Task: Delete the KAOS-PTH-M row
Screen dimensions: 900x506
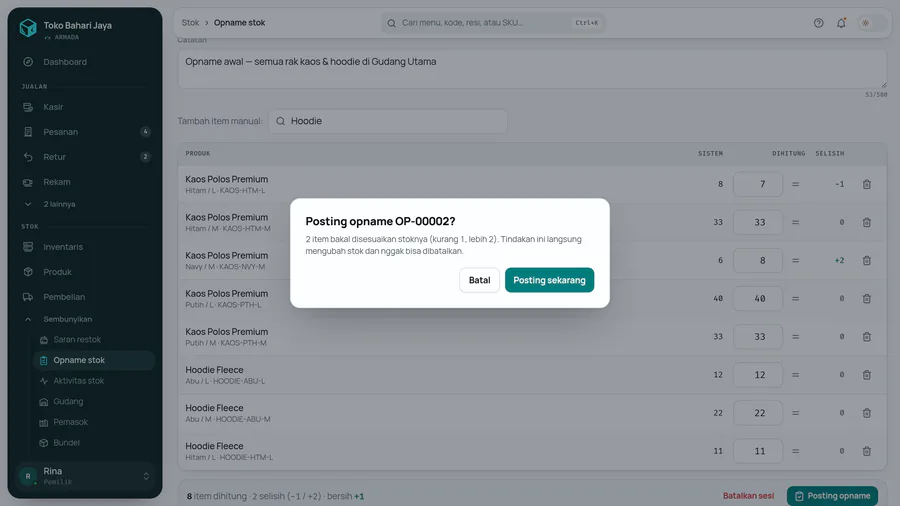Action: click(x=867, y=337)
